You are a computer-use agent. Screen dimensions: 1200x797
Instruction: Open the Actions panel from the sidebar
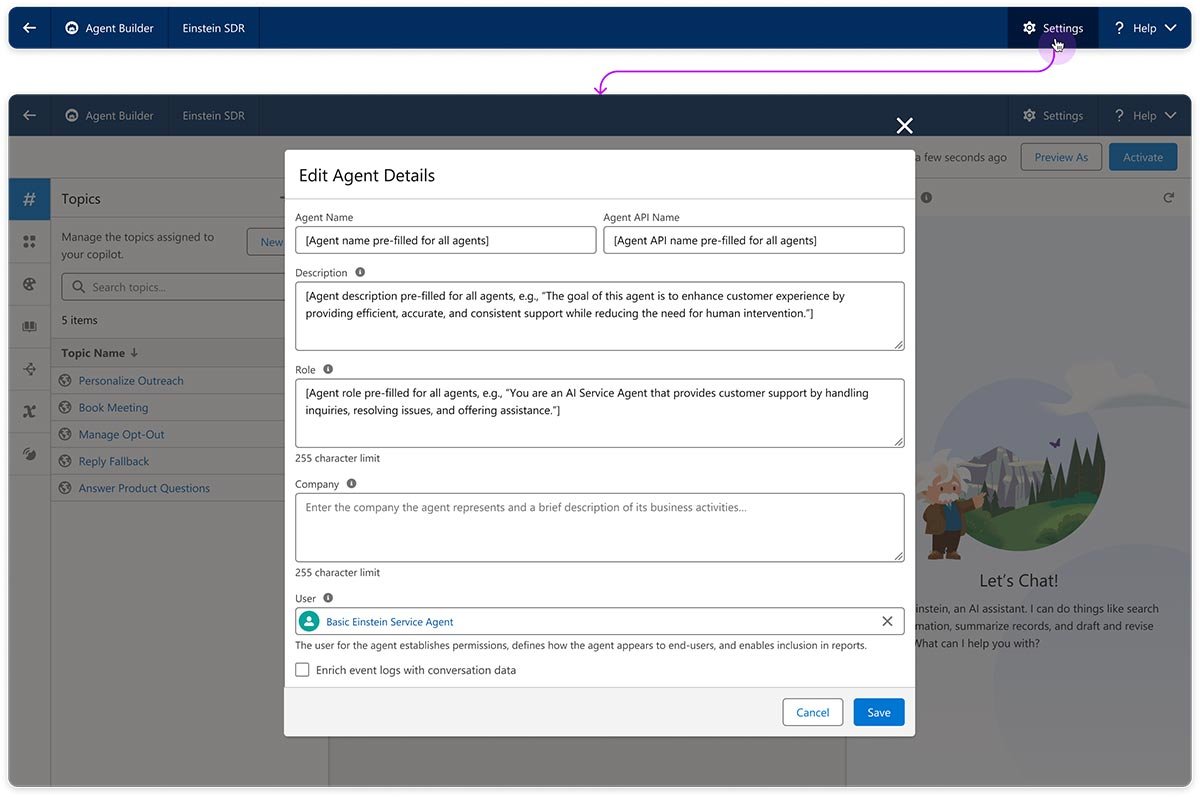29,241
